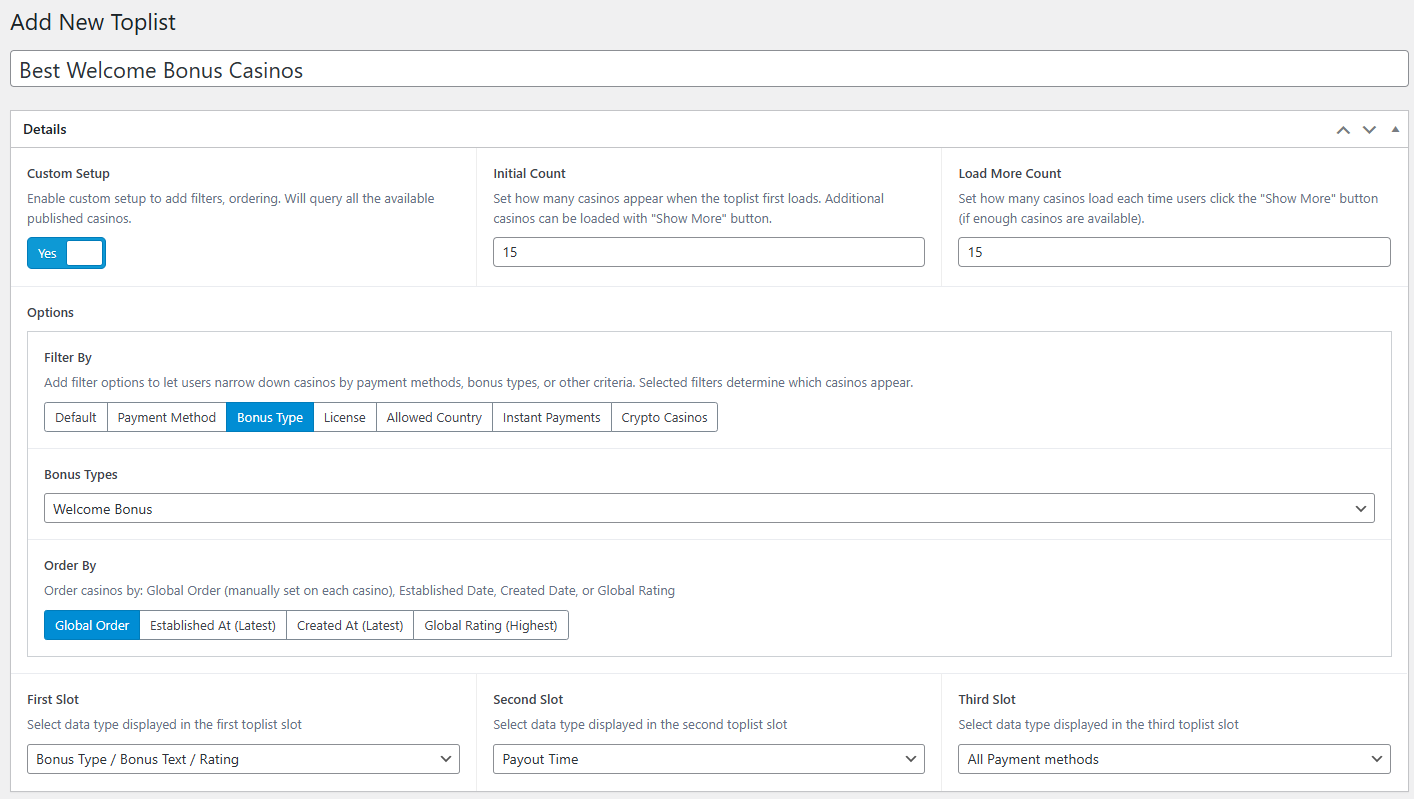This screenshot has width=1414, height=799.
Task: Disable the Custom Setup toggle
Action: [x=66, y=253]
